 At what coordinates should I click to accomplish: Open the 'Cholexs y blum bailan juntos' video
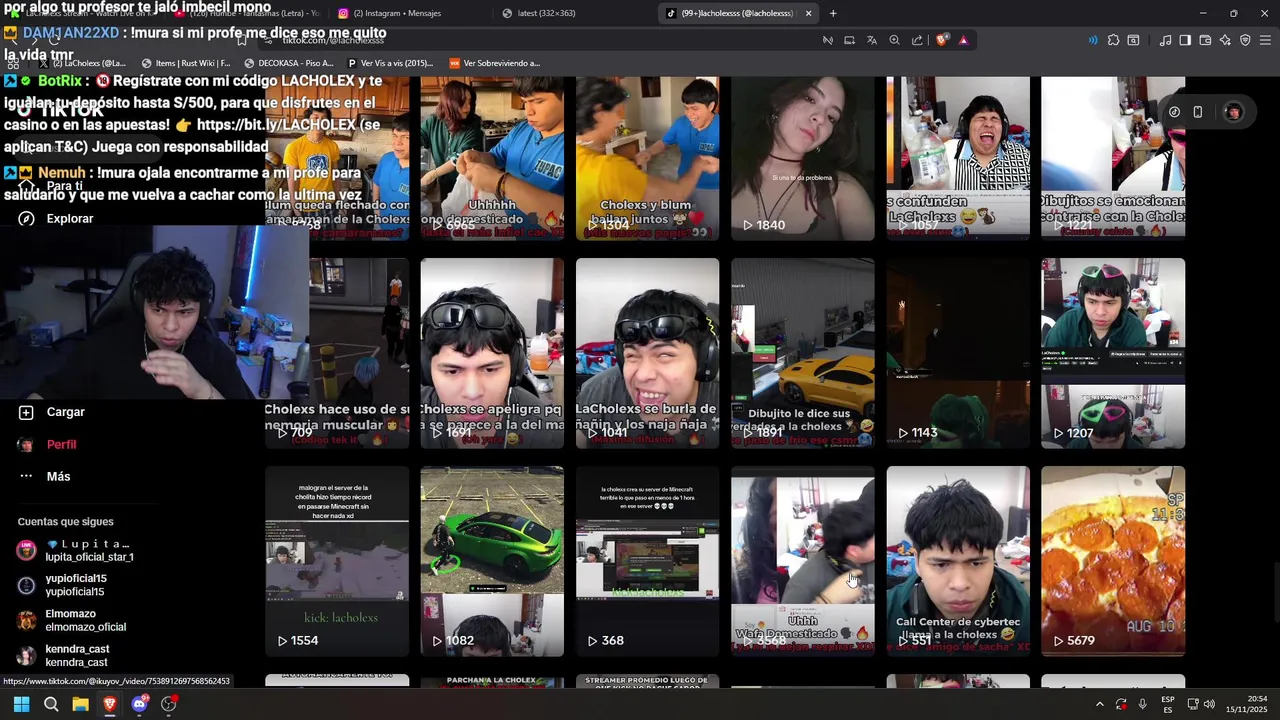pos(647,158)
